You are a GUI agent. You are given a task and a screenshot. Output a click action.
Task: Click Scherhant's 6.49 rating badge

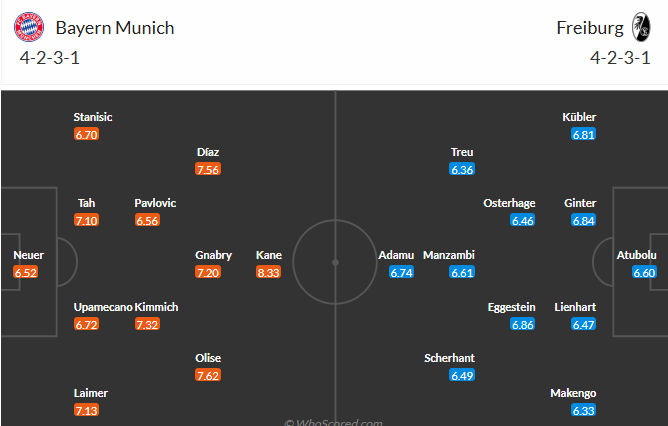462,375
